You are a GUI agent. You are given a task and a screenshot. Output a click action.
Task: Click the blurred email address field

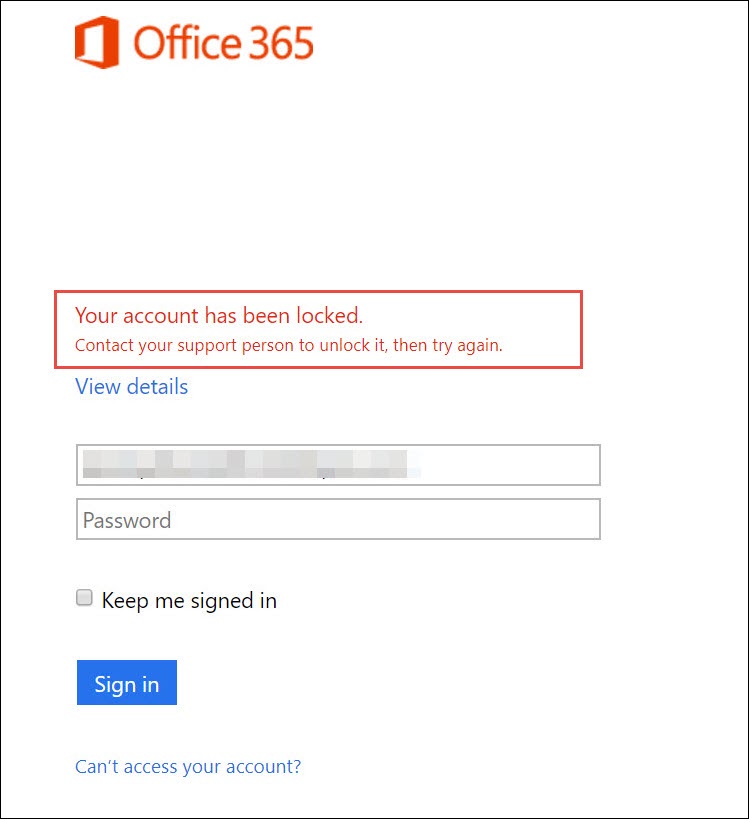coord(338,465)
